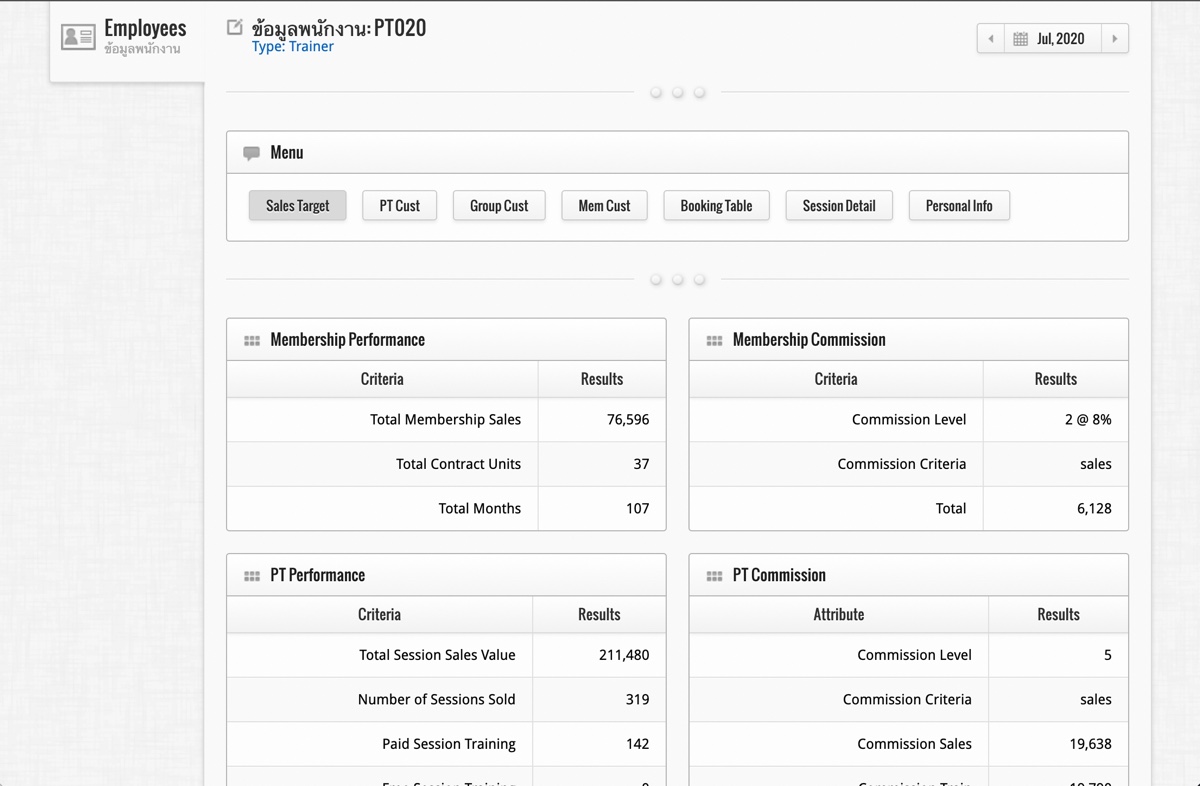Image resolution: width=1200 pixels, height=786 pixels.
Task: View Session Detail page
Action: [x=839, y=206]
